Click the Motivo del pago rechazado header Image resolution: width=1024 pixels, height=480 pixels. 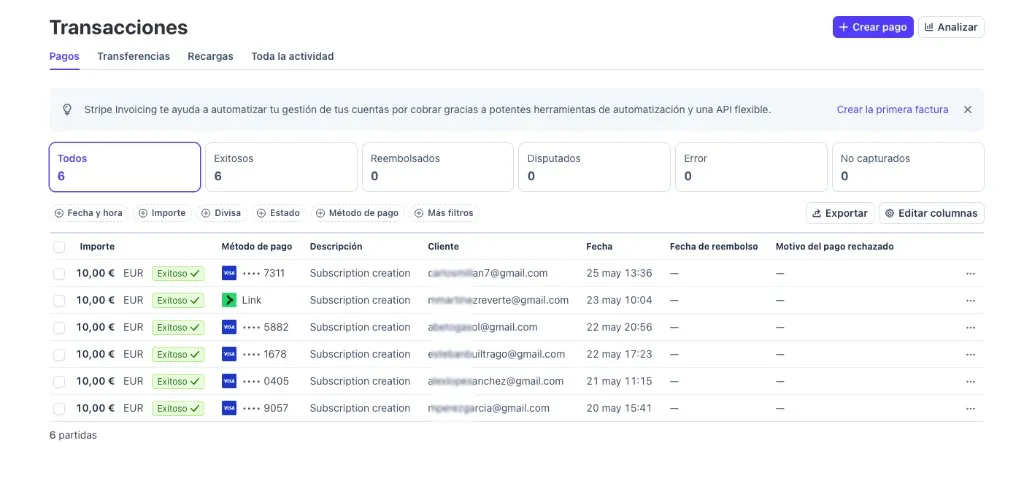835,247
